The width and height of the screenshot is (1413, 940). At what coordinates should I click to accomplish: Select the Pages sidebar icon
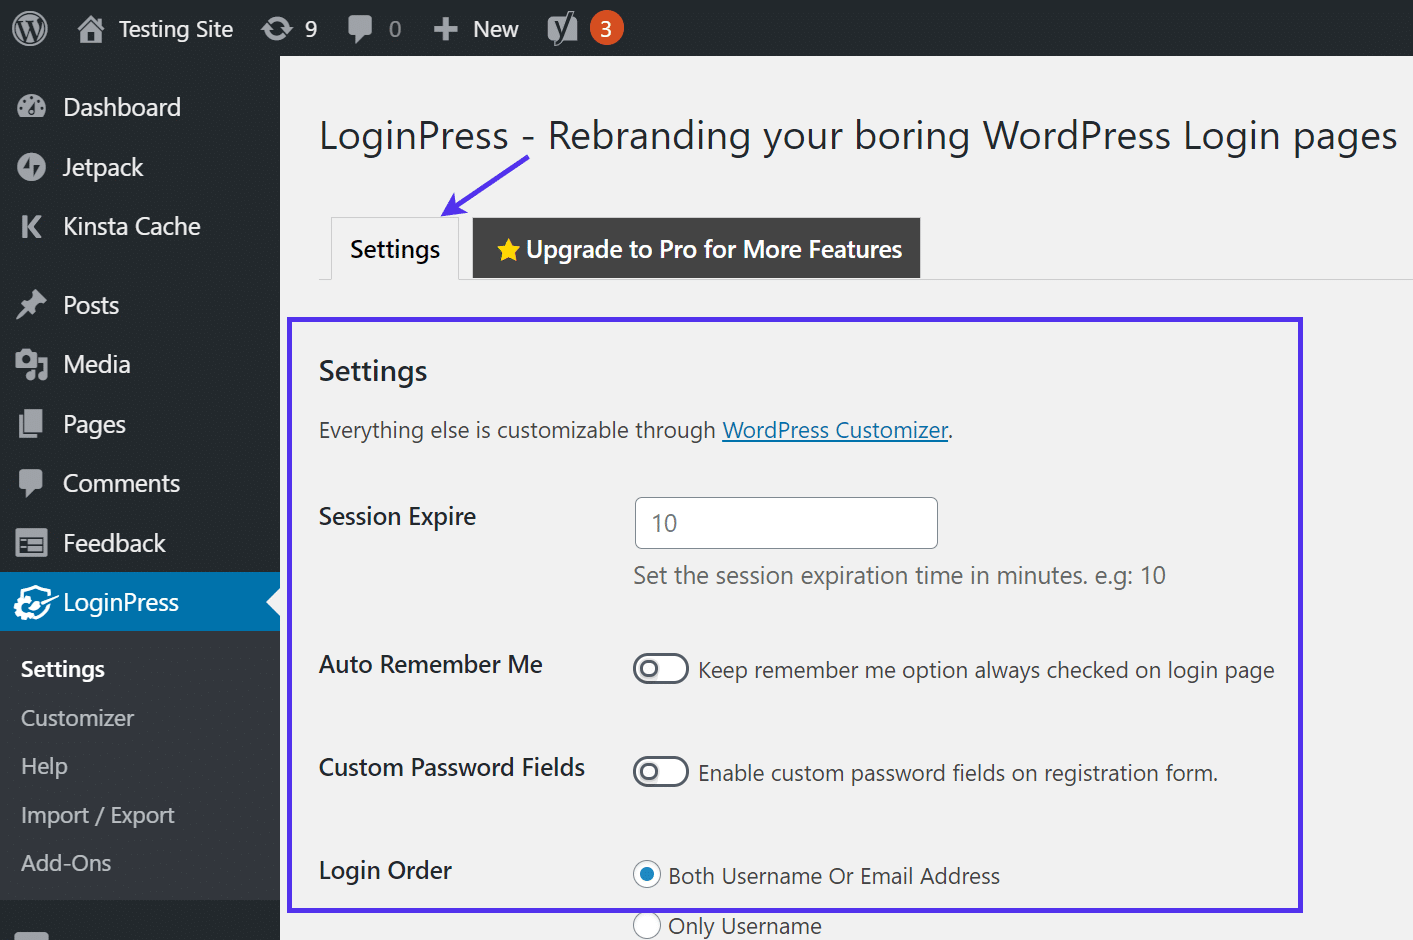(x=32, y=423)
